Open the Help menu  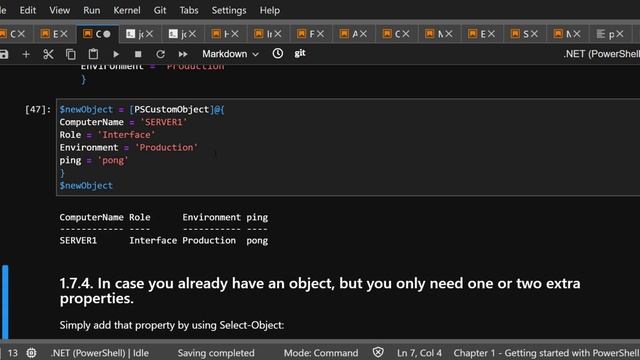click(270, 10)
